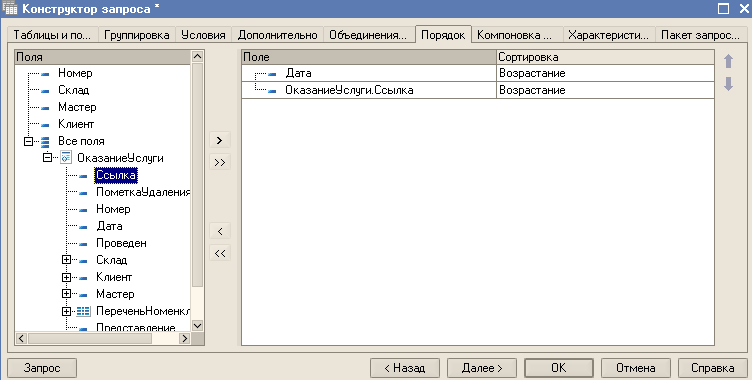
Task: Remove selected field with the < button
Action: [220, 231]
